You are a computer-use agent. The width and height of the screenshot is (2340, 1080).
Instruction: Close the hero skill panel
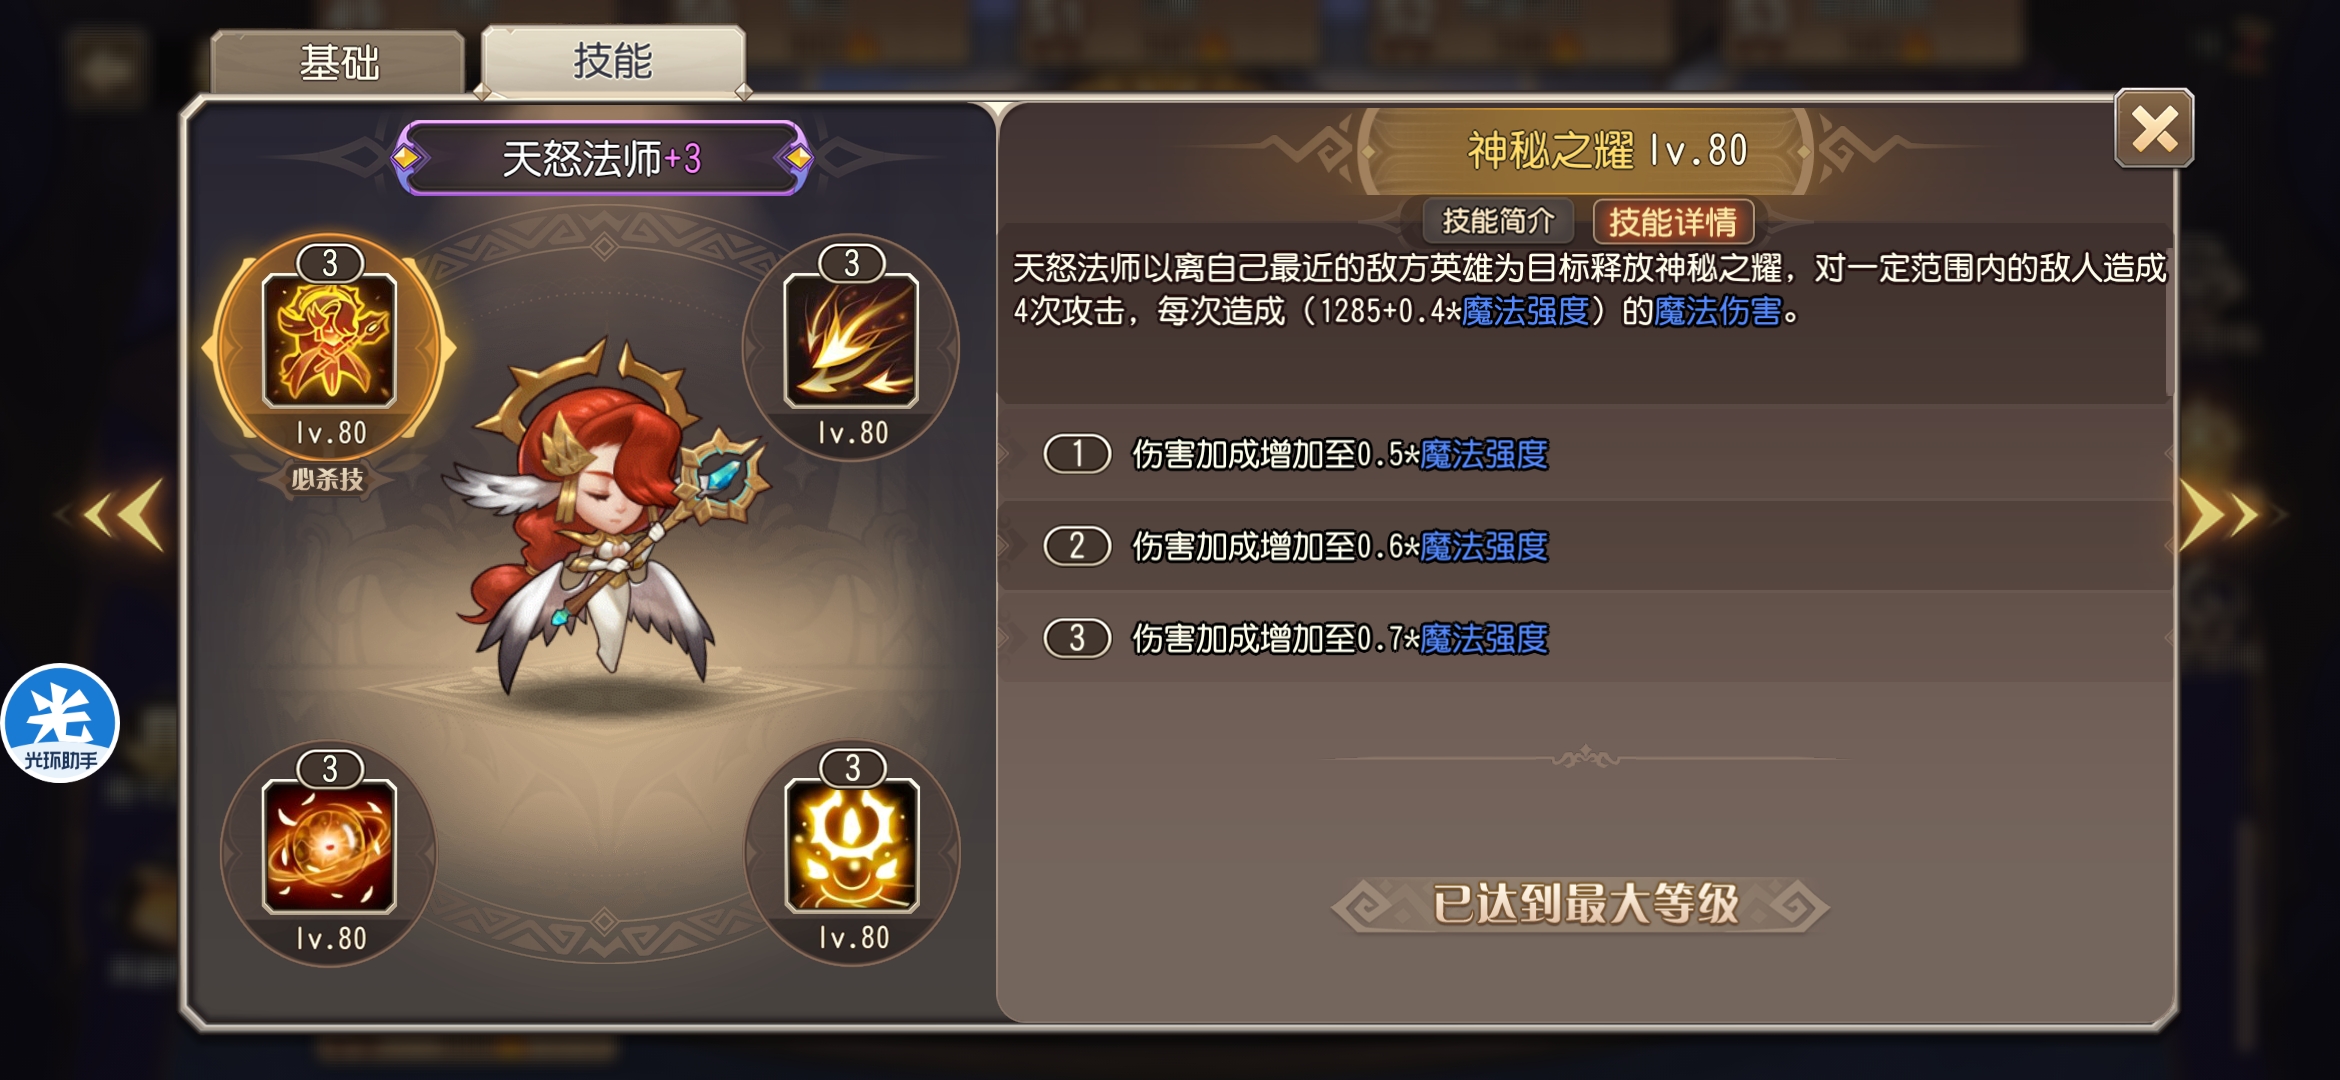pyautogui.click(x=2154, y=129)
